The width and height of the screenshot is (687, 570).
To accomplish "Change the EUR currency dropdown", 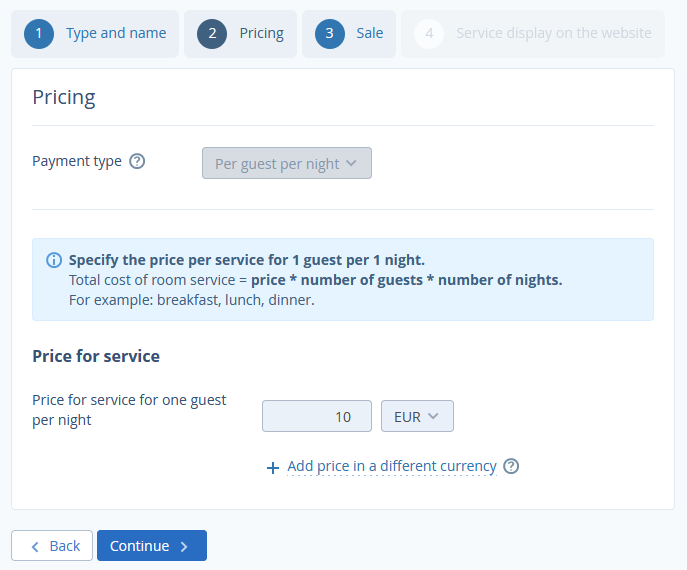I will click(417, 416).
